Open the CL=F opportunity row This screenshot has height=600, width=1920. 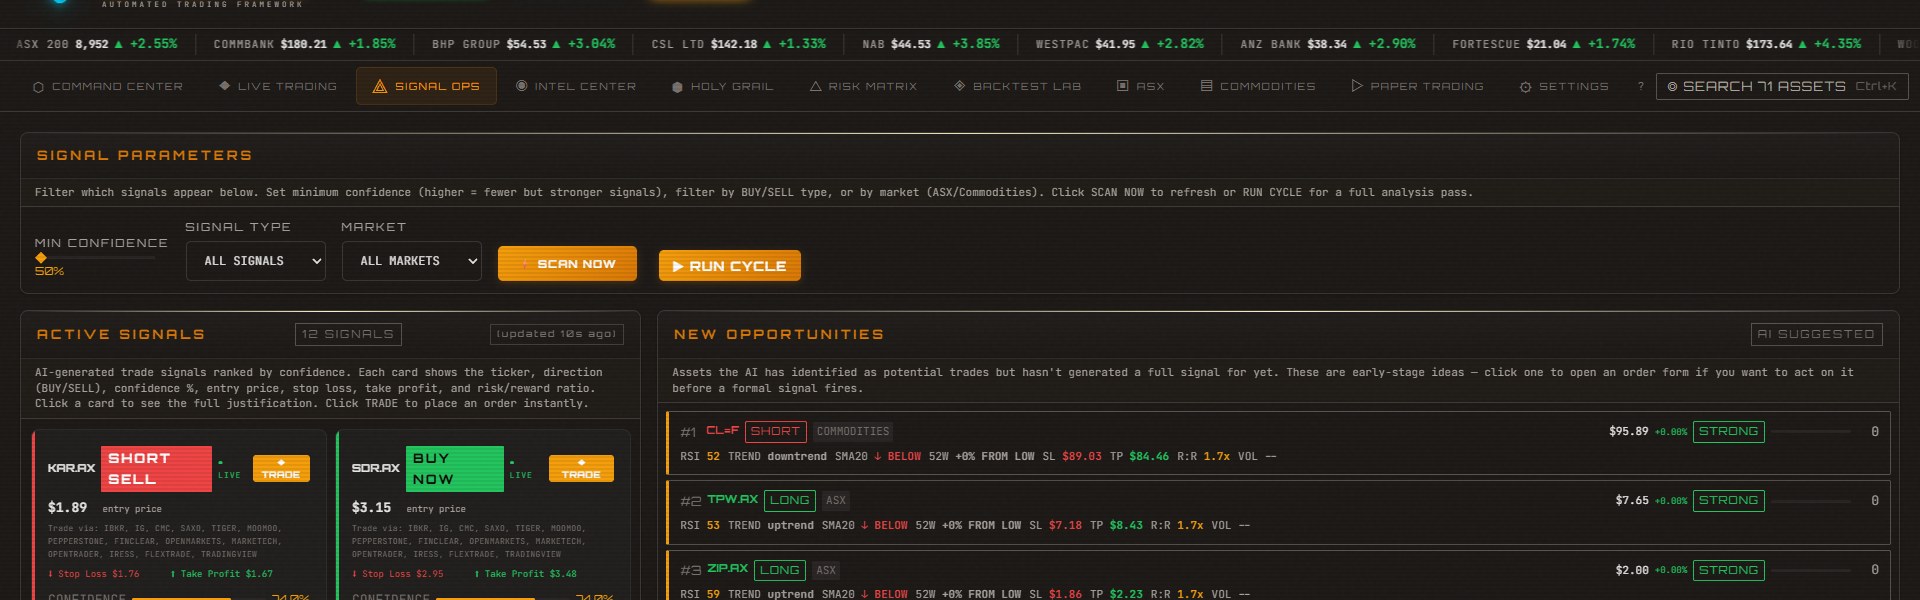pos(1278,443)
